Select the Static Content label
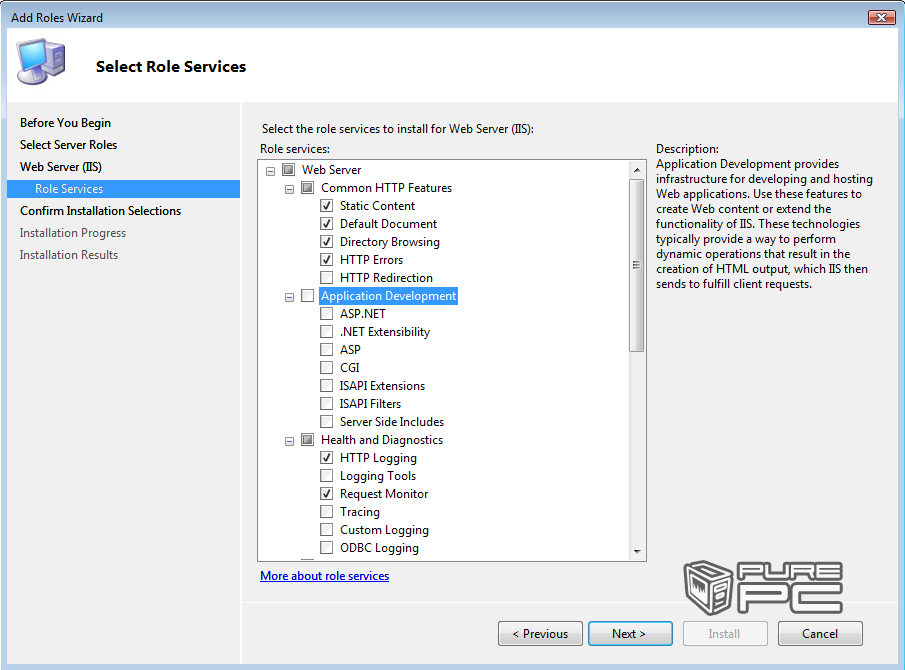The width and height of the screenshot is (905, 670). point(377,205)
